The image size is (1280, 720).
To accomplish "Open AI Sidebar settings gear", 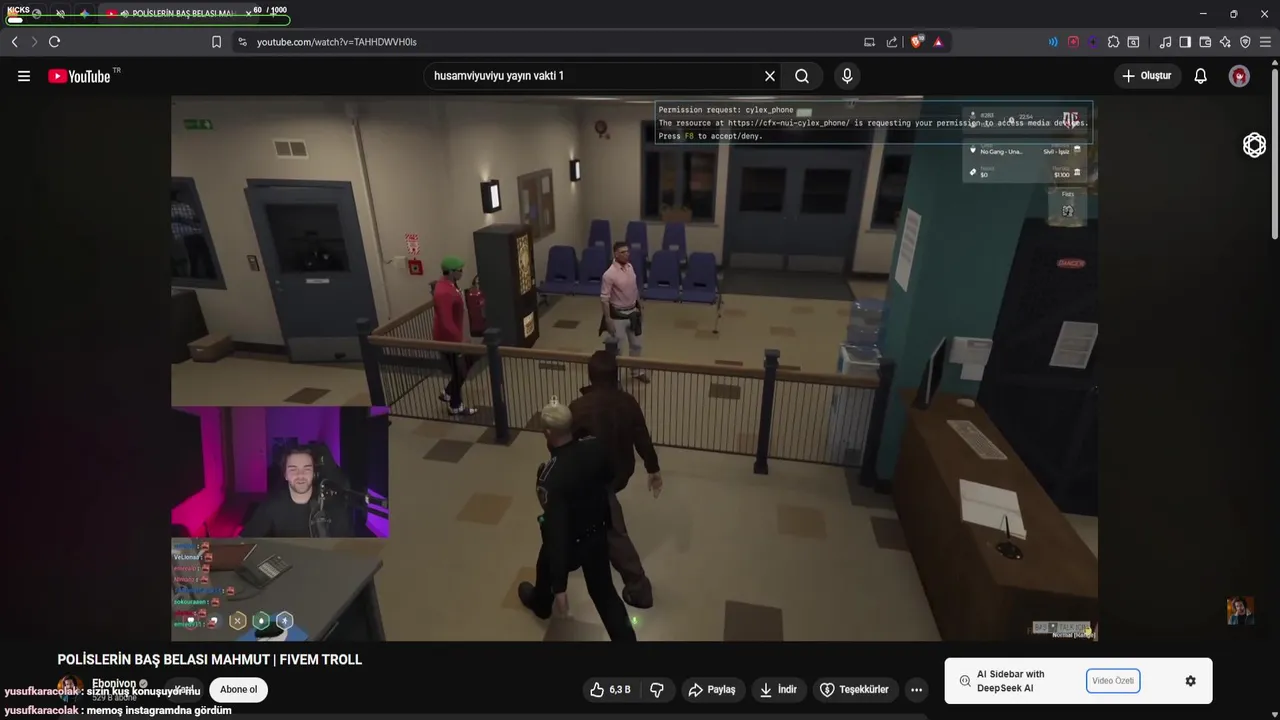I will tap(1190, 681).
